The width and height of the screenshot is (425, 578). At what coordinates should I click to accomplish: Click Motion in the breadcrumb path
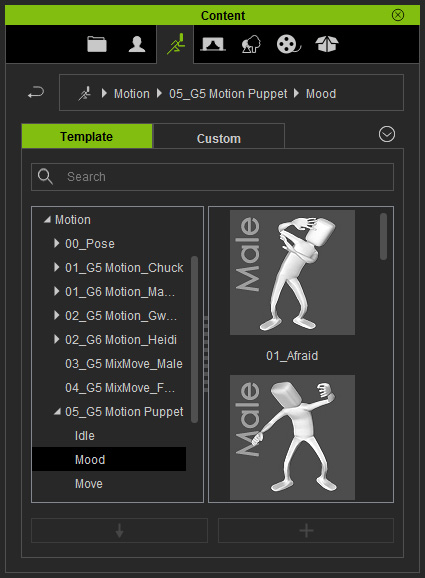pyautogui.click(x=132, y=94)
